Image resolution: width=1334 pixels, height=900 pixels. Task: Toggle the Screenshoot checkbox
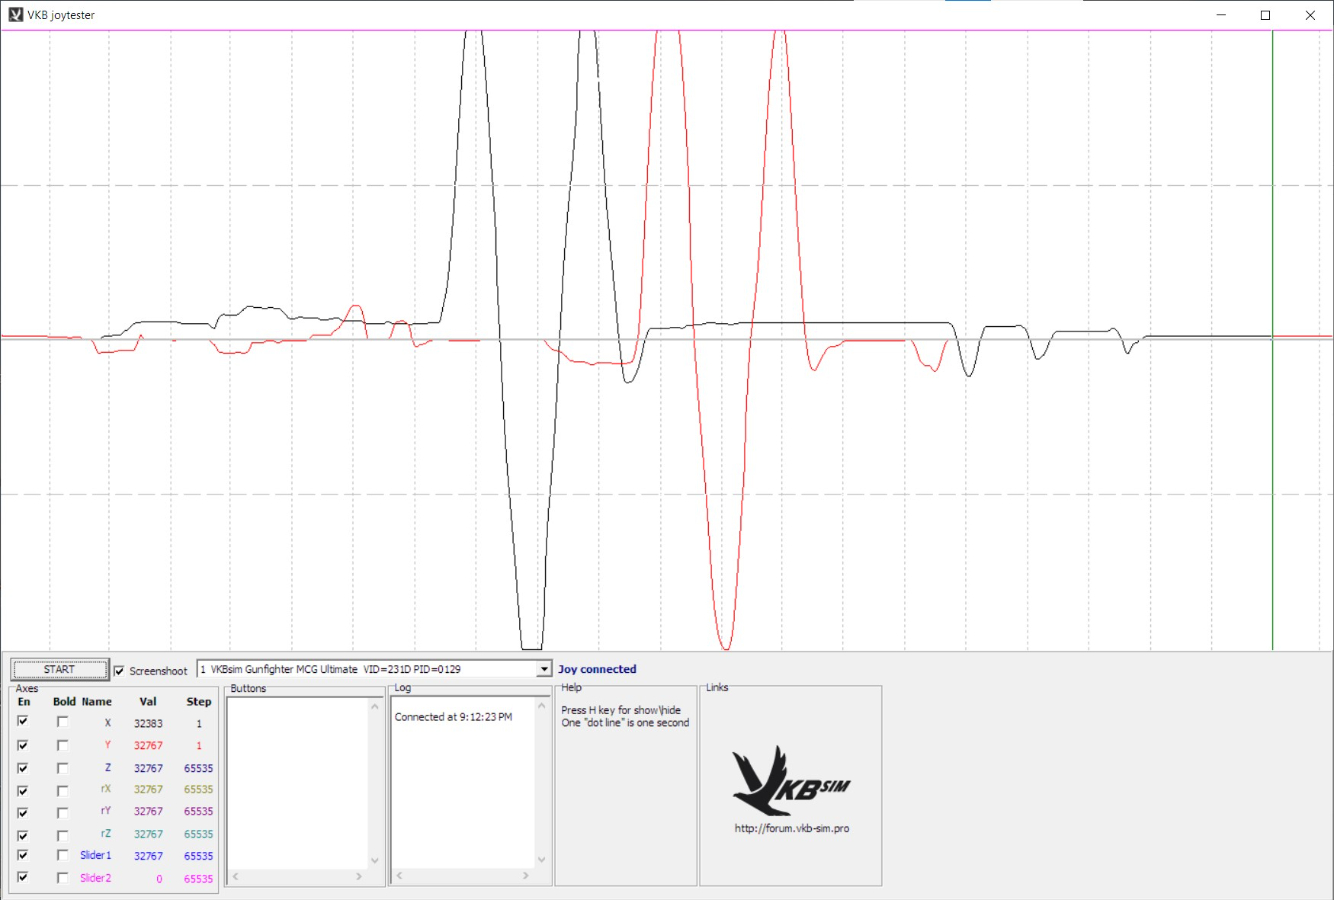120,671
